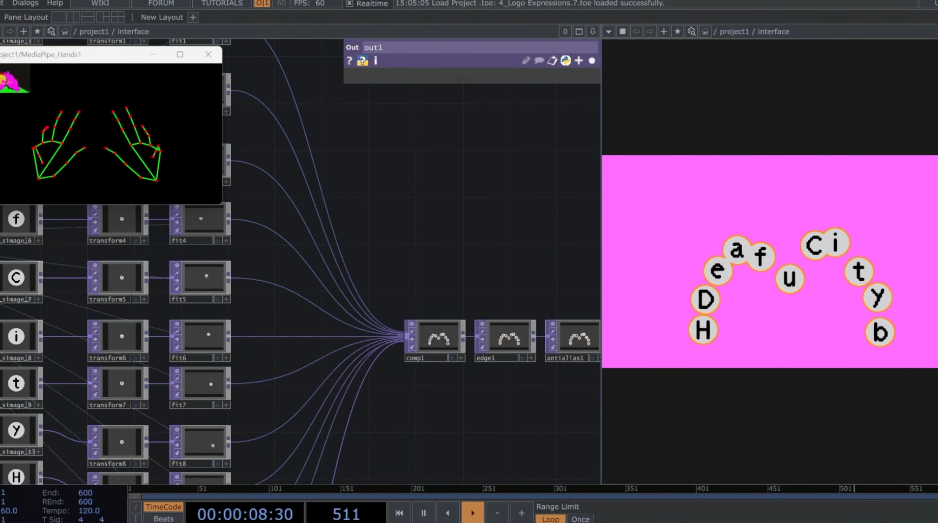
Task: Click the operator help question mark icon
Action: [349, 60]
